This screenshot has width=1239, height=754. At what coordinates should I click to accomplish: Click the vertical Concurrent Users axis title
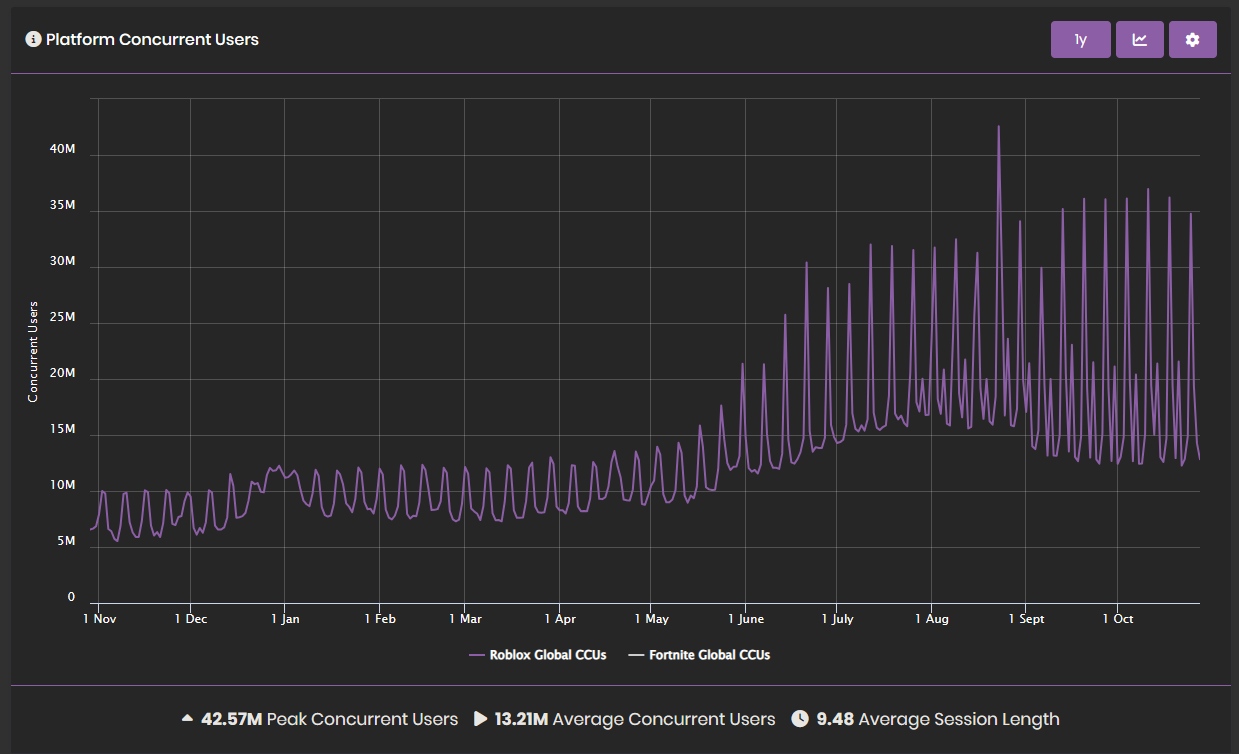[x=33, y=351]
